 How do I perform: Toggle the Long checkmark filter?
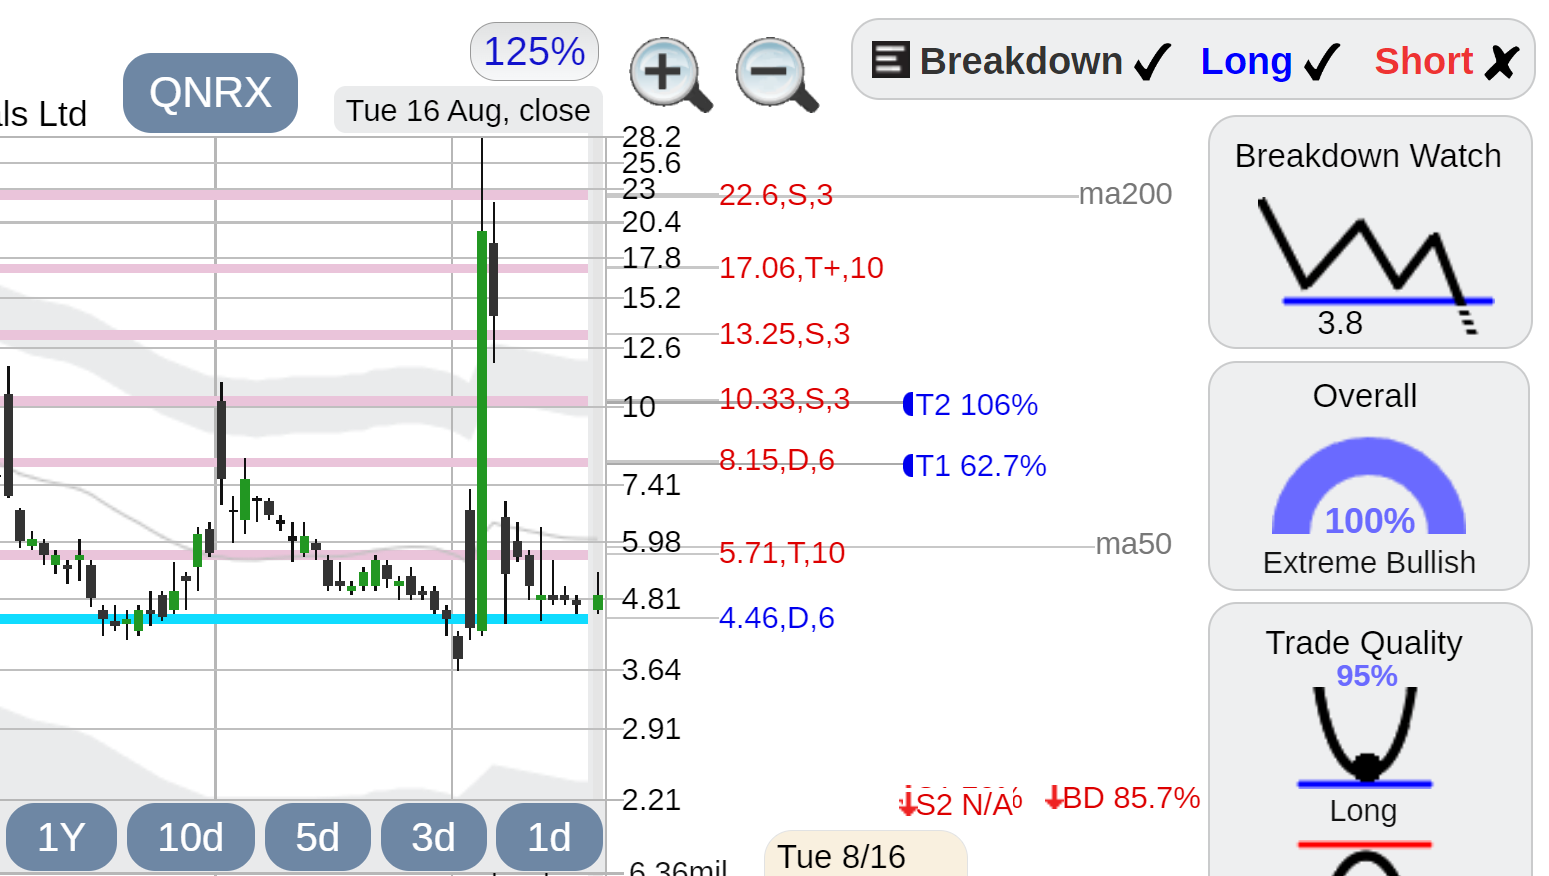1321,62
